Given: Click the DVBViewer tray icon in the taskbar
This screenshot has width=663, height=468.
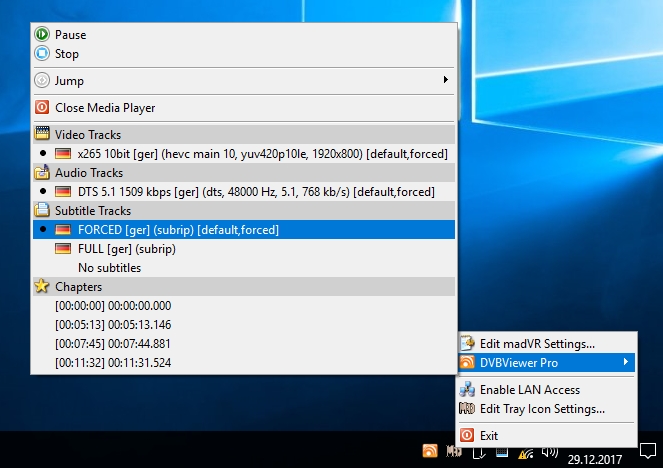Looking at the screenshot, I should tap(430, 451).
